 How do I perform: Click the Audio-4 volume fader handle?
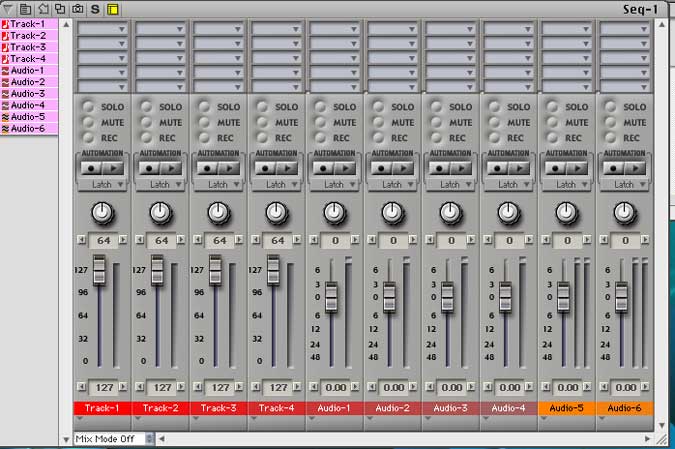coord(506,295)
